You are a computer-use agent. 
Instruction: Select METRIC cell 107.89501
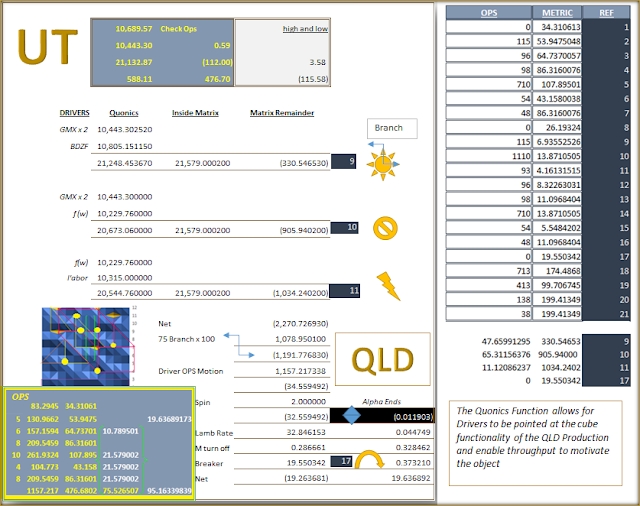(x=557, y=84)
